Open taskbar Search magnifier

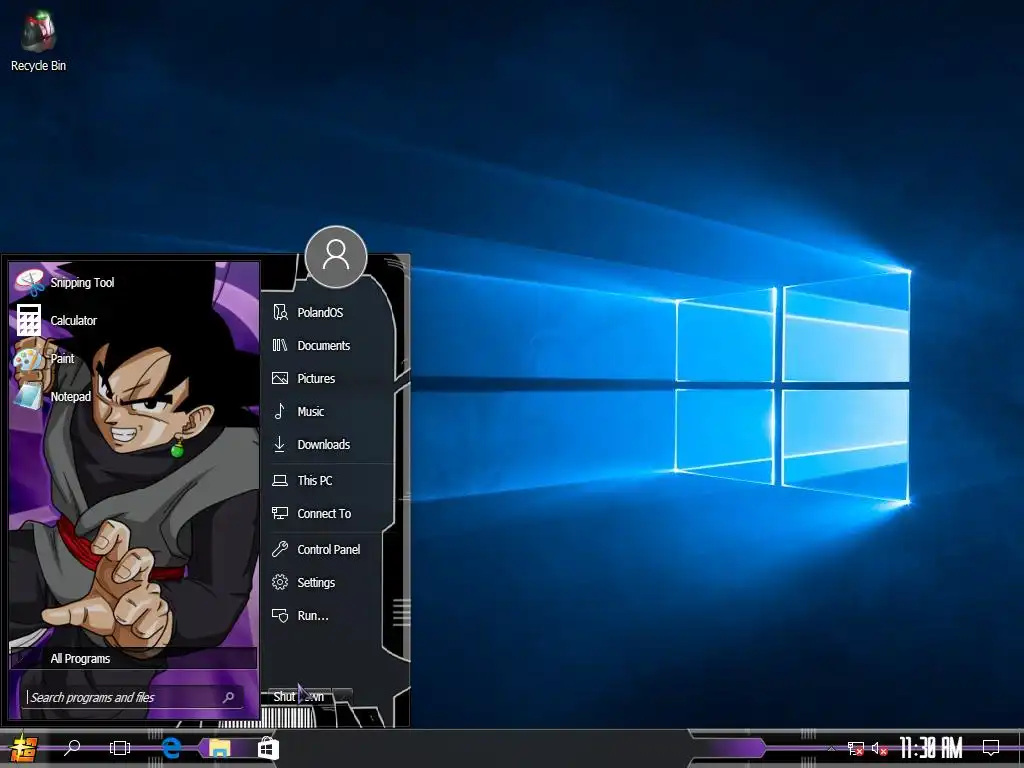(72, 748)
